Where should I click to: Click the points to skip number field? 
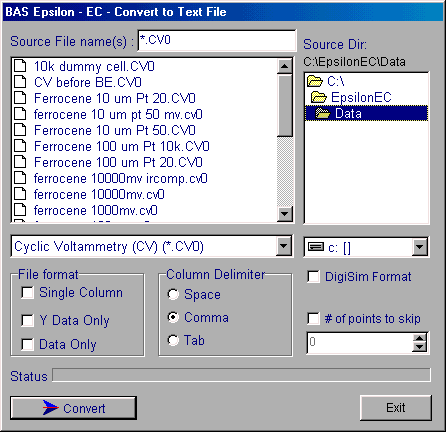(x=360, y=342)
